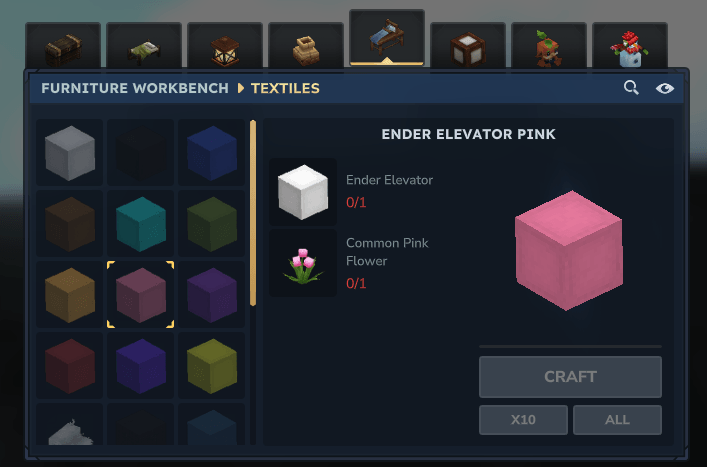Switch to the green bed category tab
The image size is (707, 467).
pyautogui.click(x=144, y=46)
